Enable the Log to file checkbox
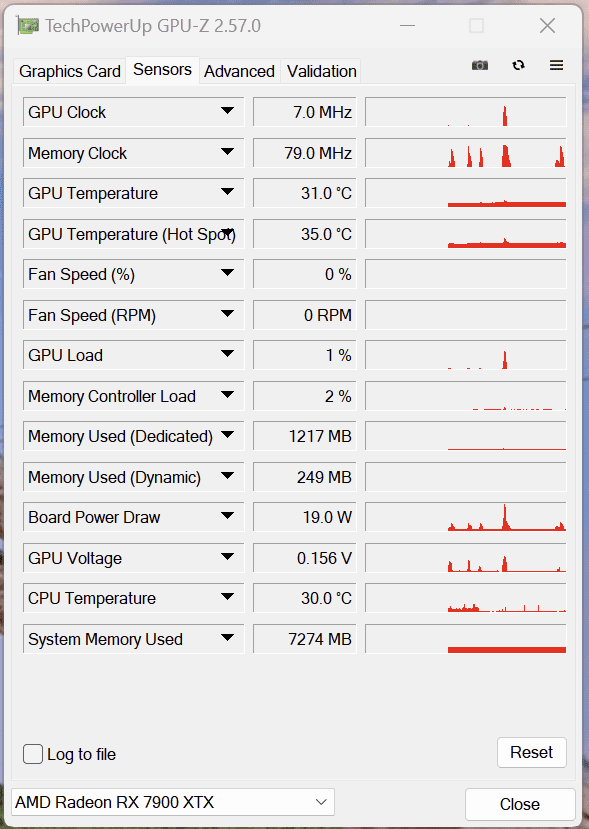This screenshot has width=589, height=829. pyautogui.click(x=33, y=754)
